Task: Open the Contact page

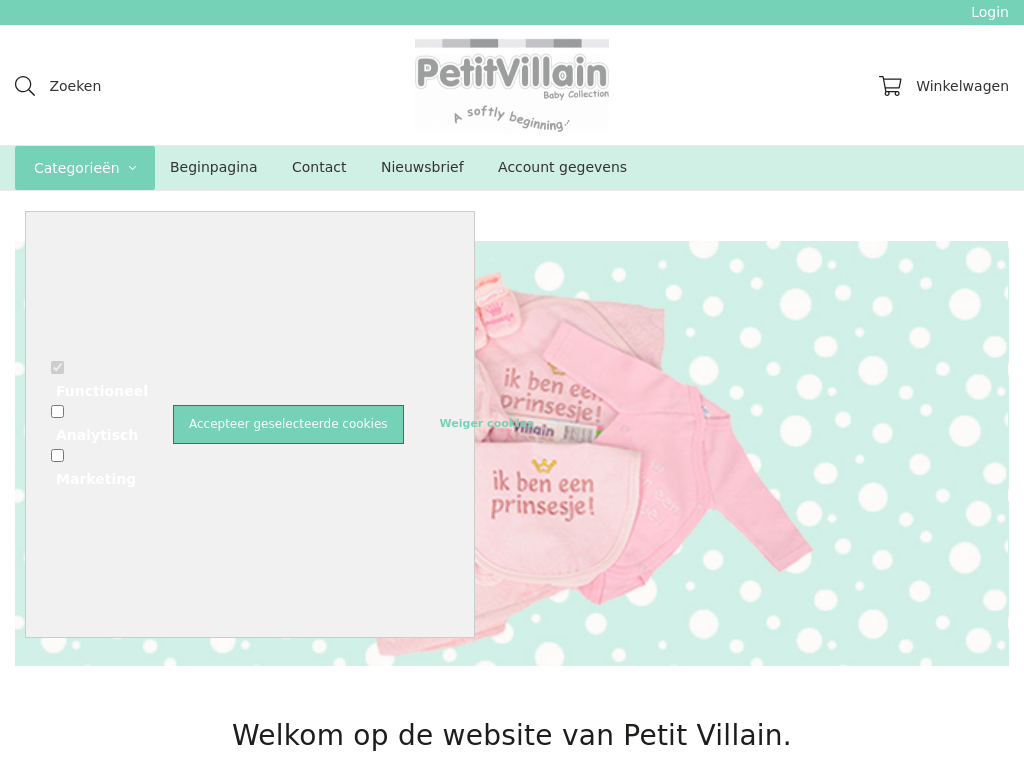Action: point(319,167)
